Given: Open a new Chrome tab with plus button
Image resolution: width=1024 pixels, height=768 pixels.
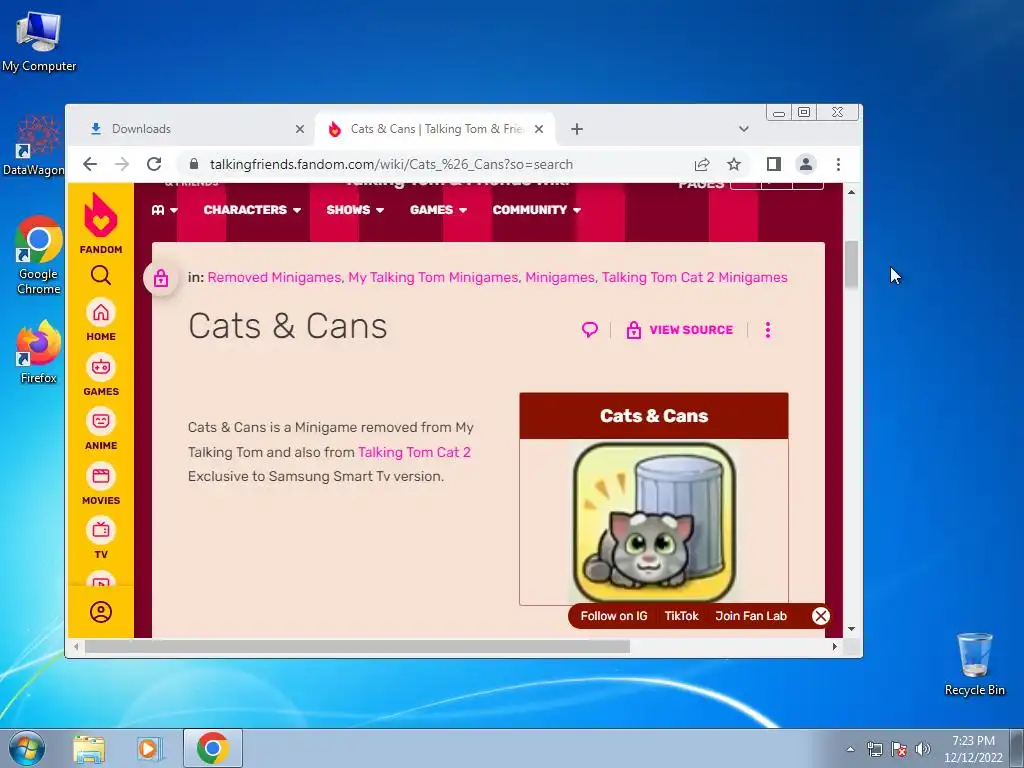Looking at the screenshot, I should pyautogui.click(x=577, y=129).
